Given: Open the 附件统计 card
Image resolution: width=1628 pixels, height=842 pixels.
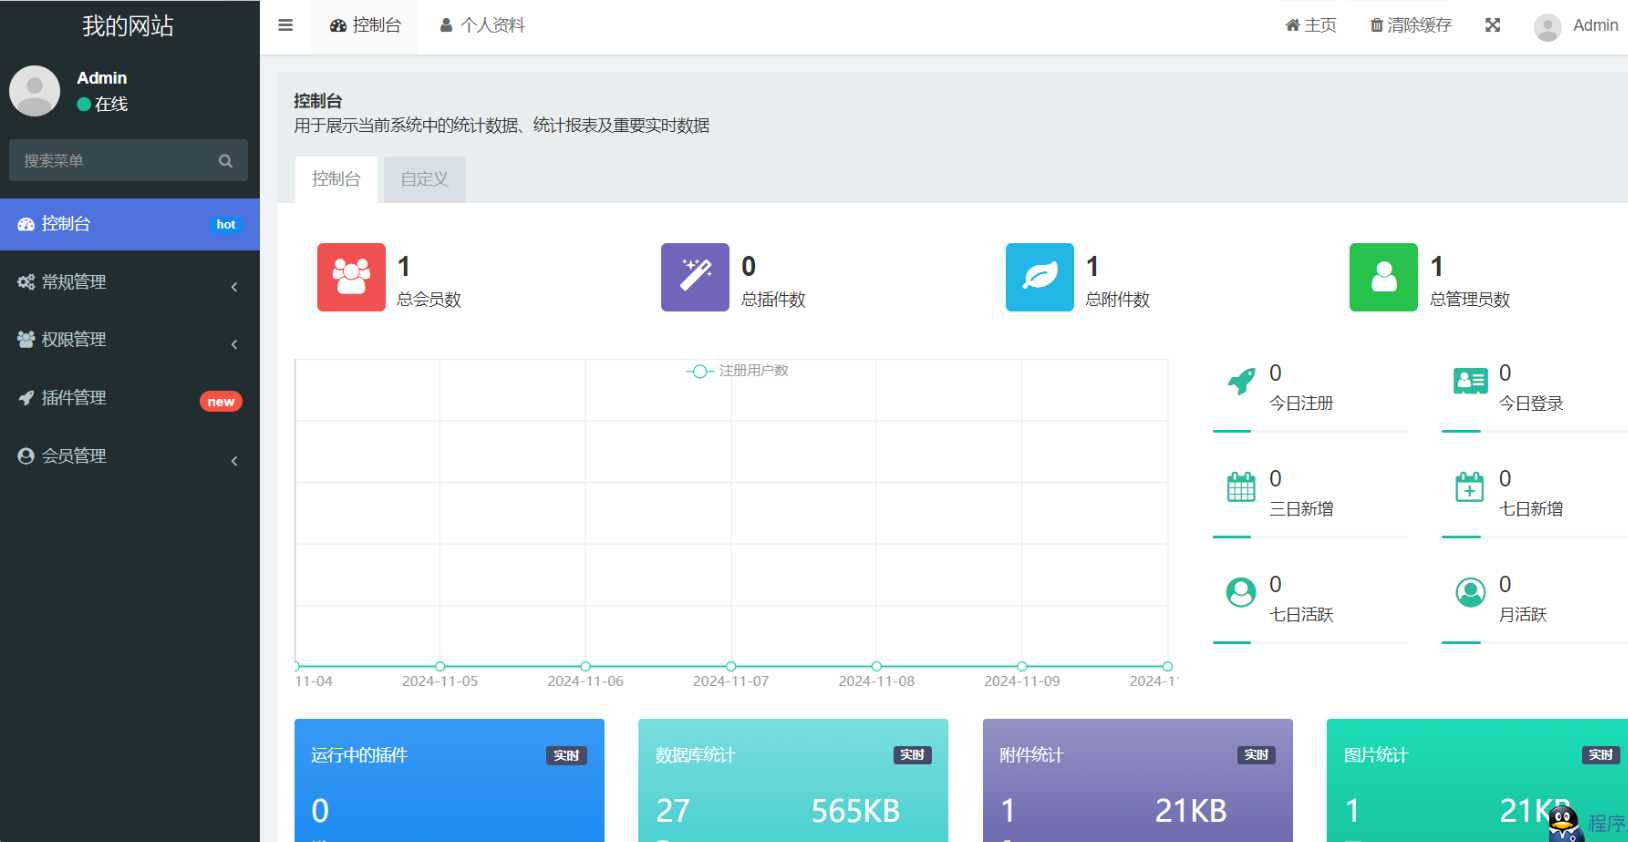Looking at the screenshot, I should click(x=1138, y=780).
